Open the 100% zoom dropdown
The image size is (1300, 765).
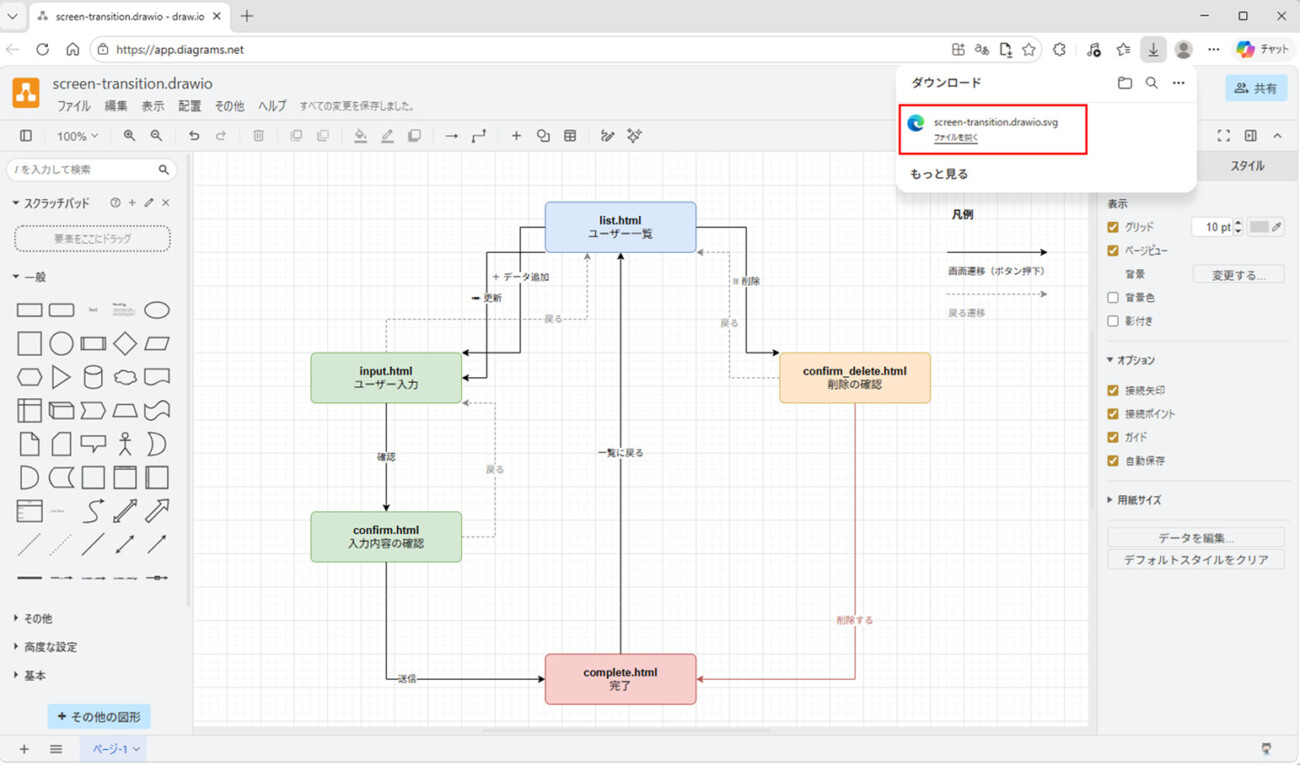pyautogui.click(x=77, y=136)
